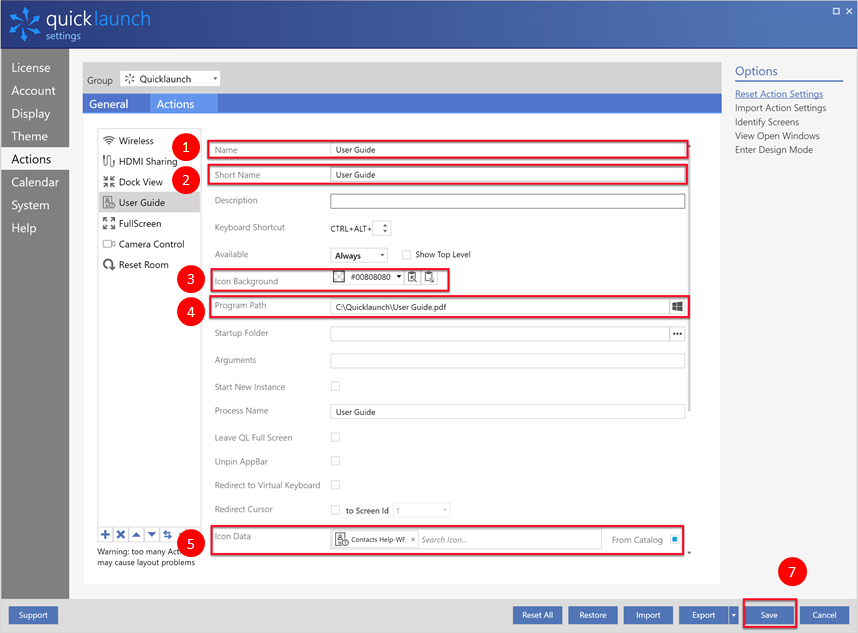Click View Open Windows option
Screen dimensions: 858x633
click(777, 136)
